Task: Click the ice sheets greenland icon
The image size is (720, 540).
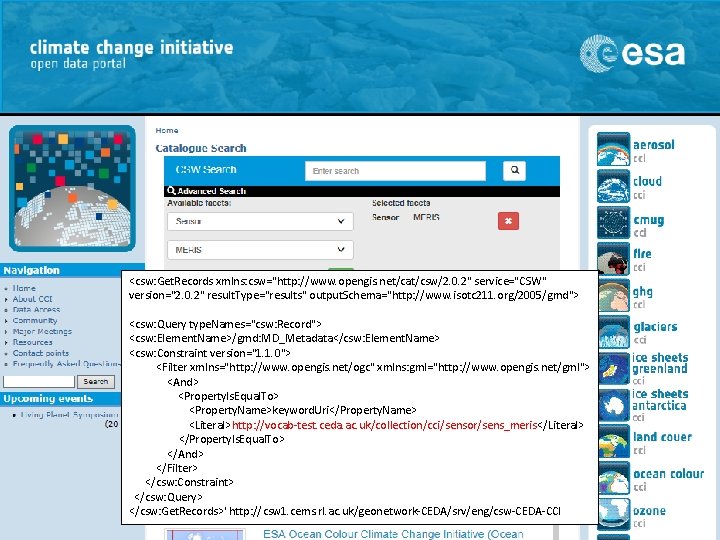Action: coord(613,368)
